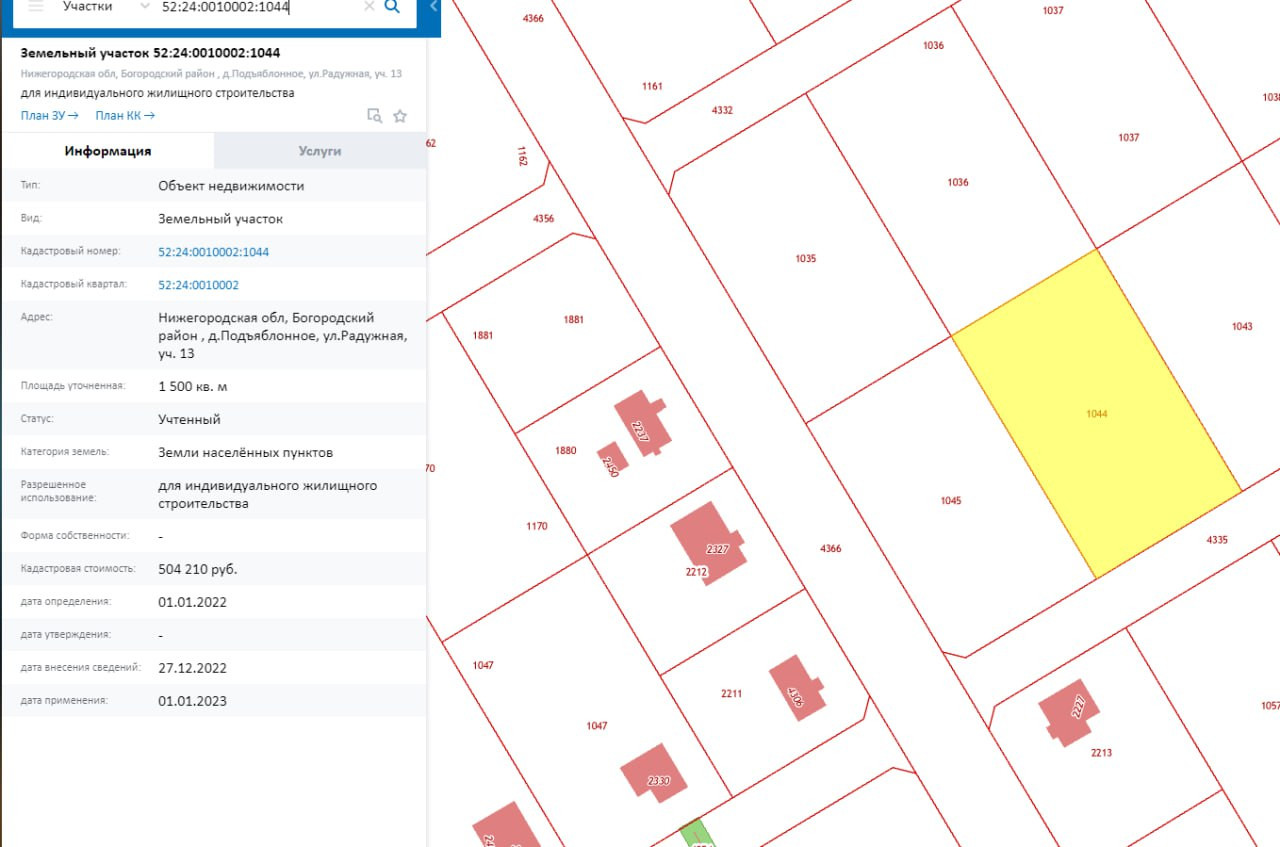Screen dimensions: 1280x847
Task: Select building 2330 on the map
Action: pyautogui.click(x=655, y=772)
